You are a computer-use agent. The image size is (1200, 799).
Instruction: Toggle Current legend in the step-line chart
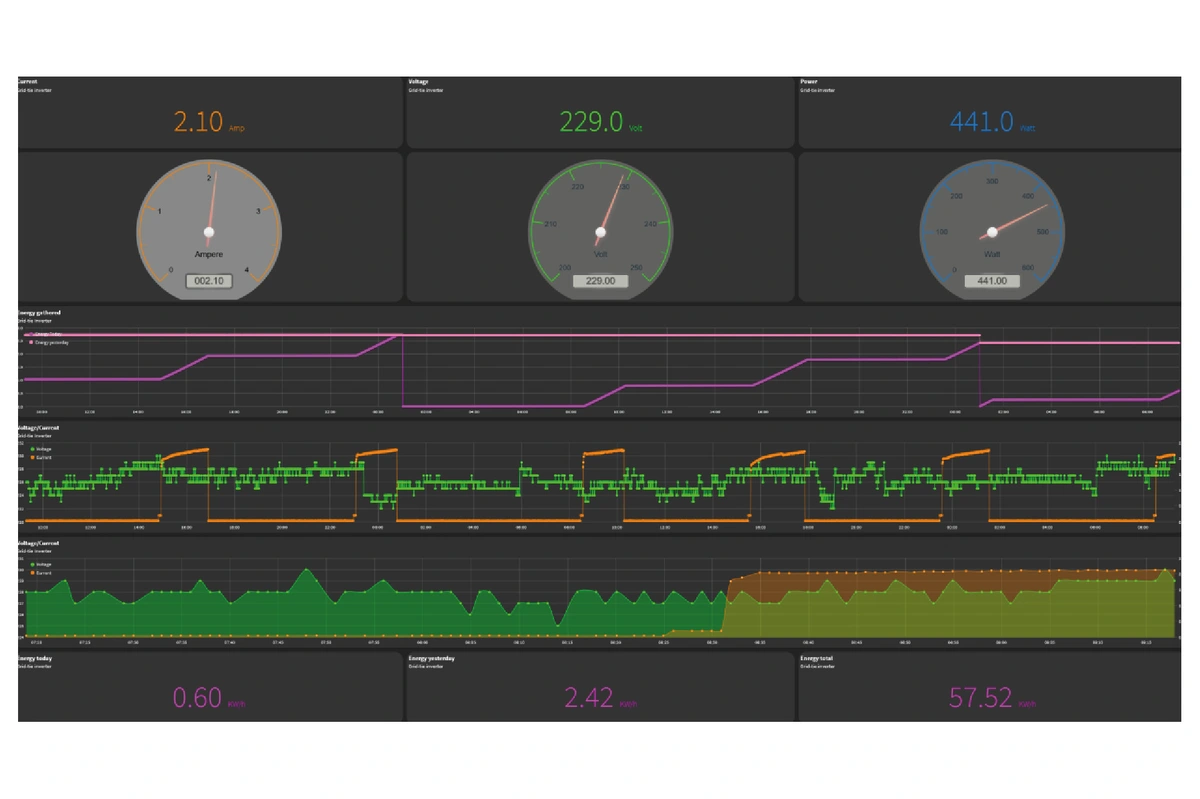click(41, 457)
